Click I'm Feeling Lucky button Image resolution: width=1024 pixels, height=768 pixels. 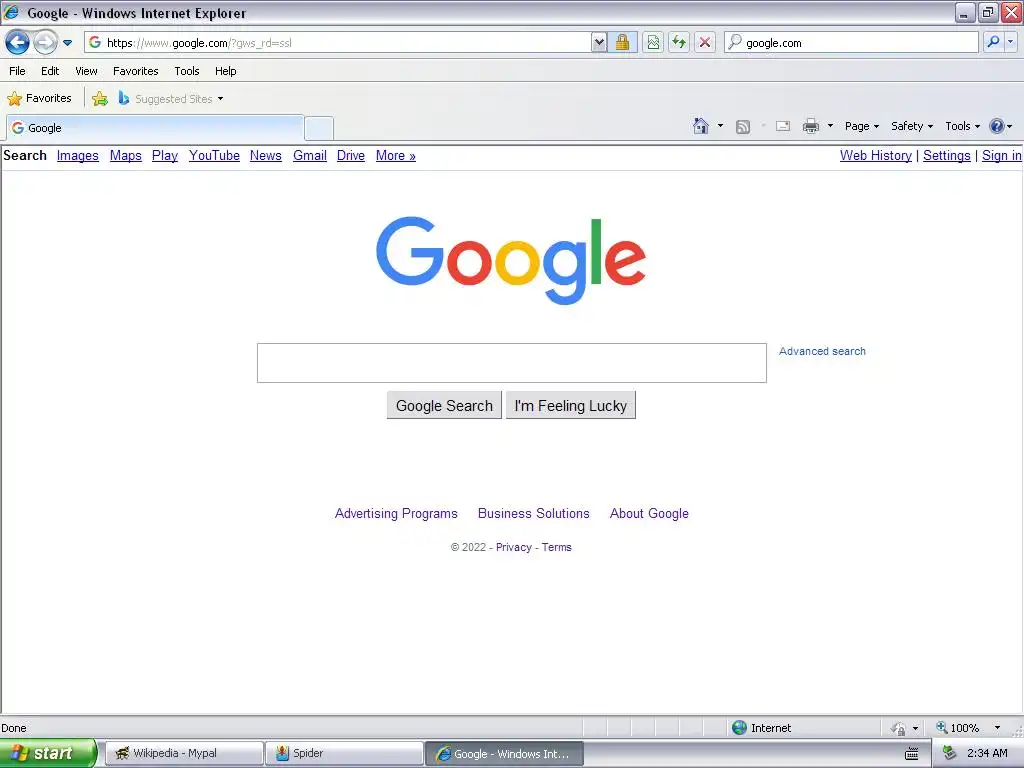[x=571, y=406]
